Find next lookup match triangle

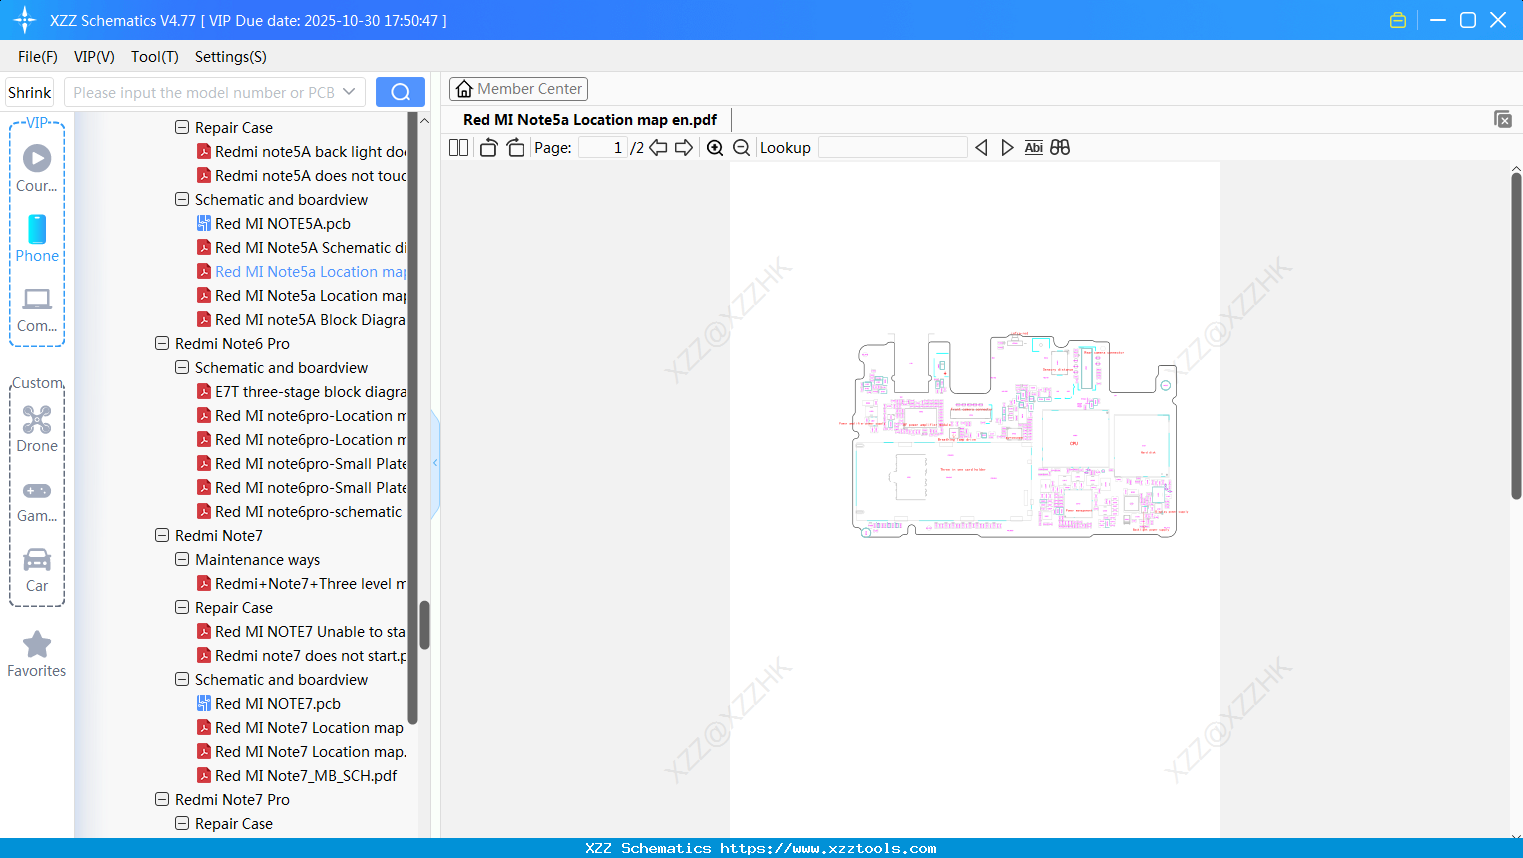click(x=1007, y=147)
